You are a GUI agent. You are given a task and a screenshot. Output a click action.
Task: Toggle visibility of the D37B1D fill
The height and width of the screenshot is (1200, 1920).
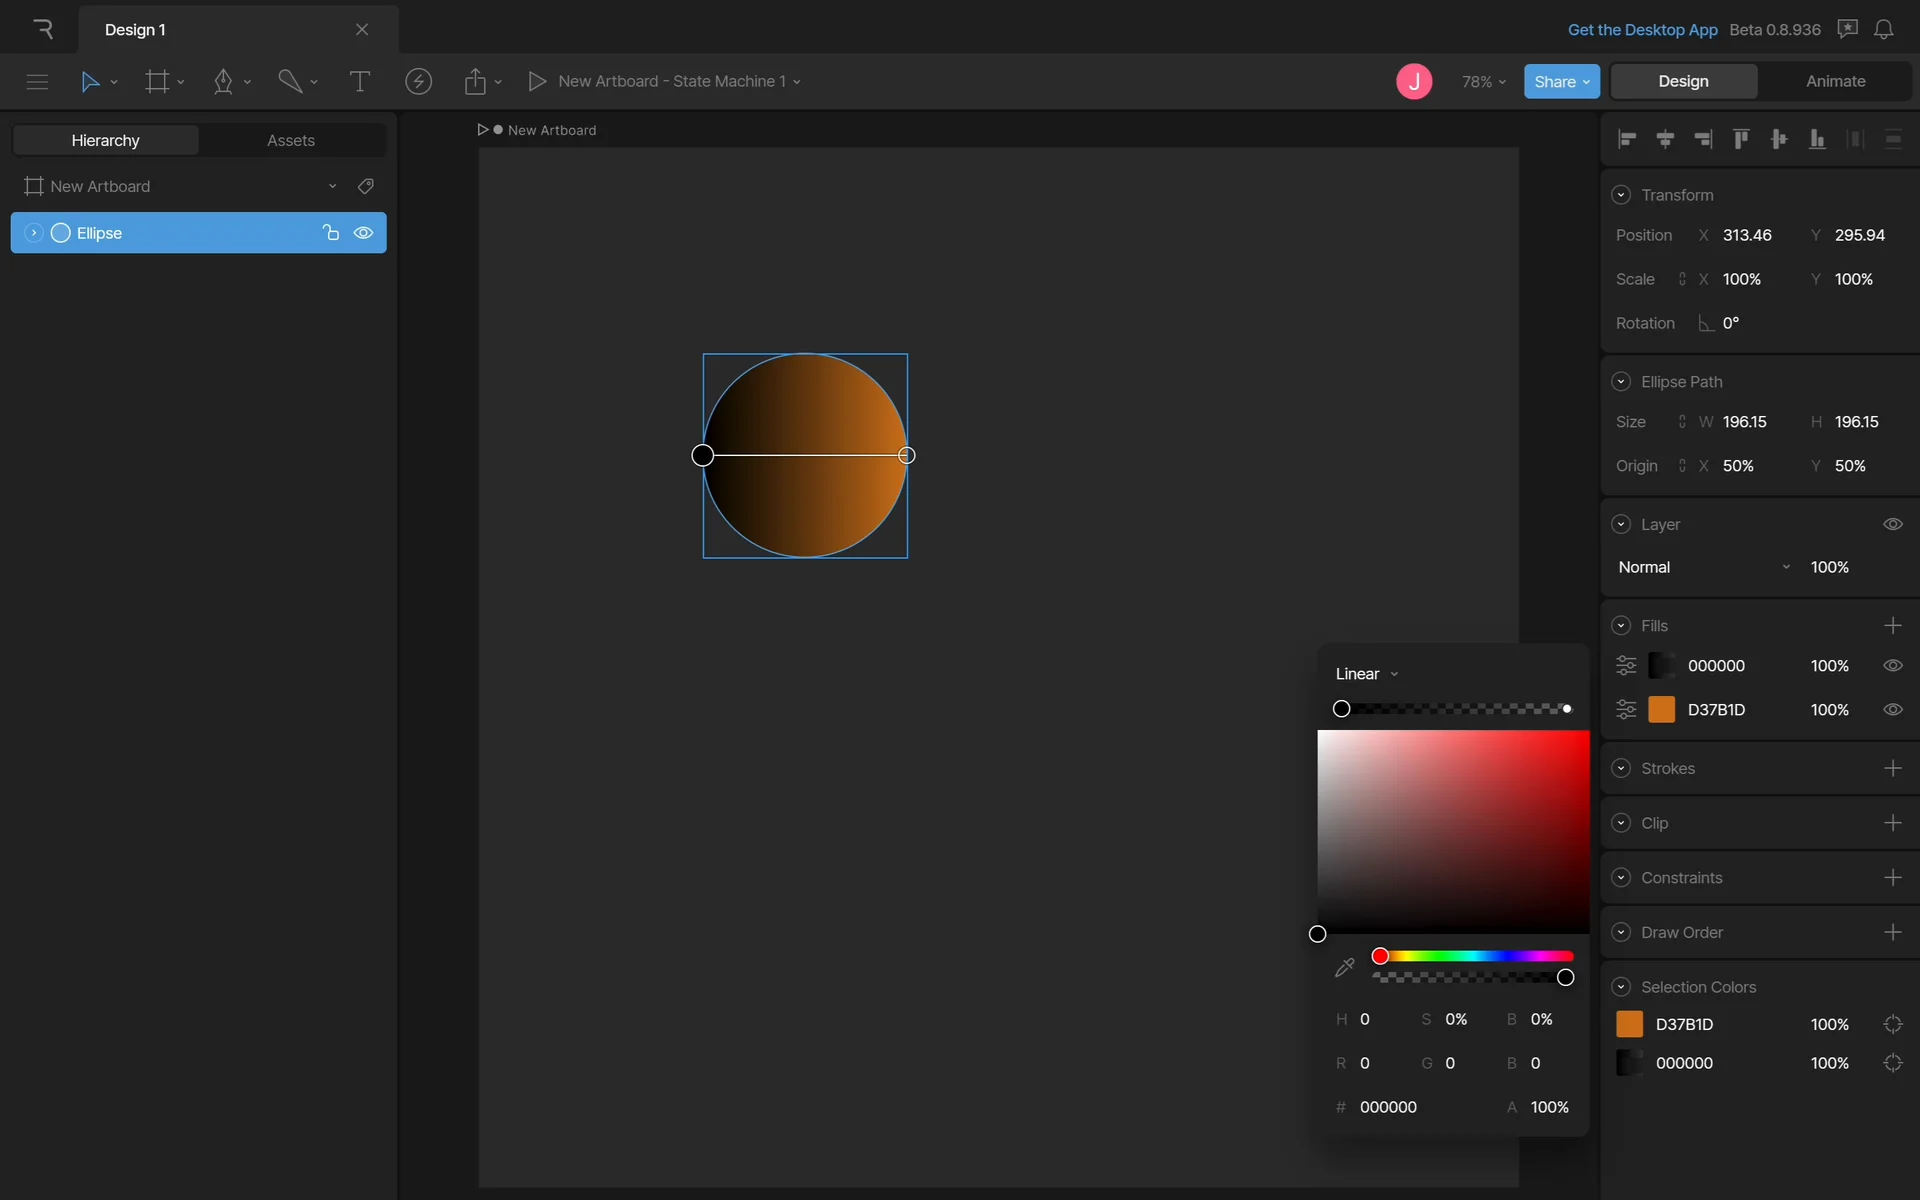[1892, 710]
